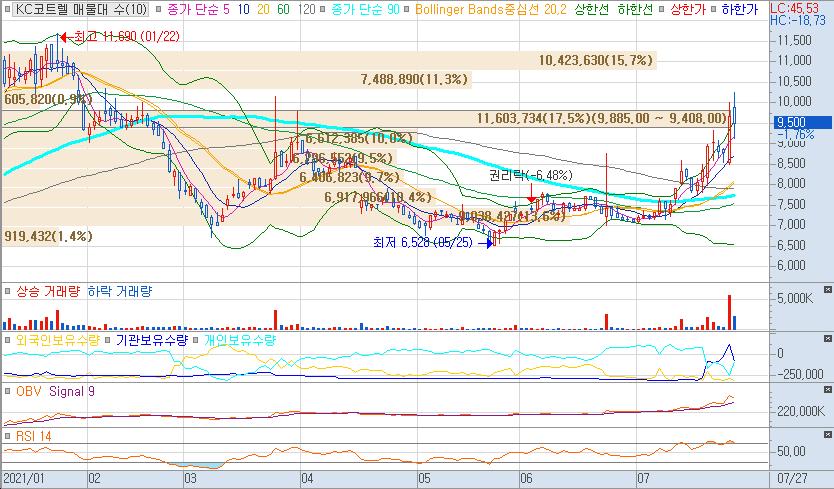
Task: Click the 605,820 volume profile label
Action: (x=48, y=99)
